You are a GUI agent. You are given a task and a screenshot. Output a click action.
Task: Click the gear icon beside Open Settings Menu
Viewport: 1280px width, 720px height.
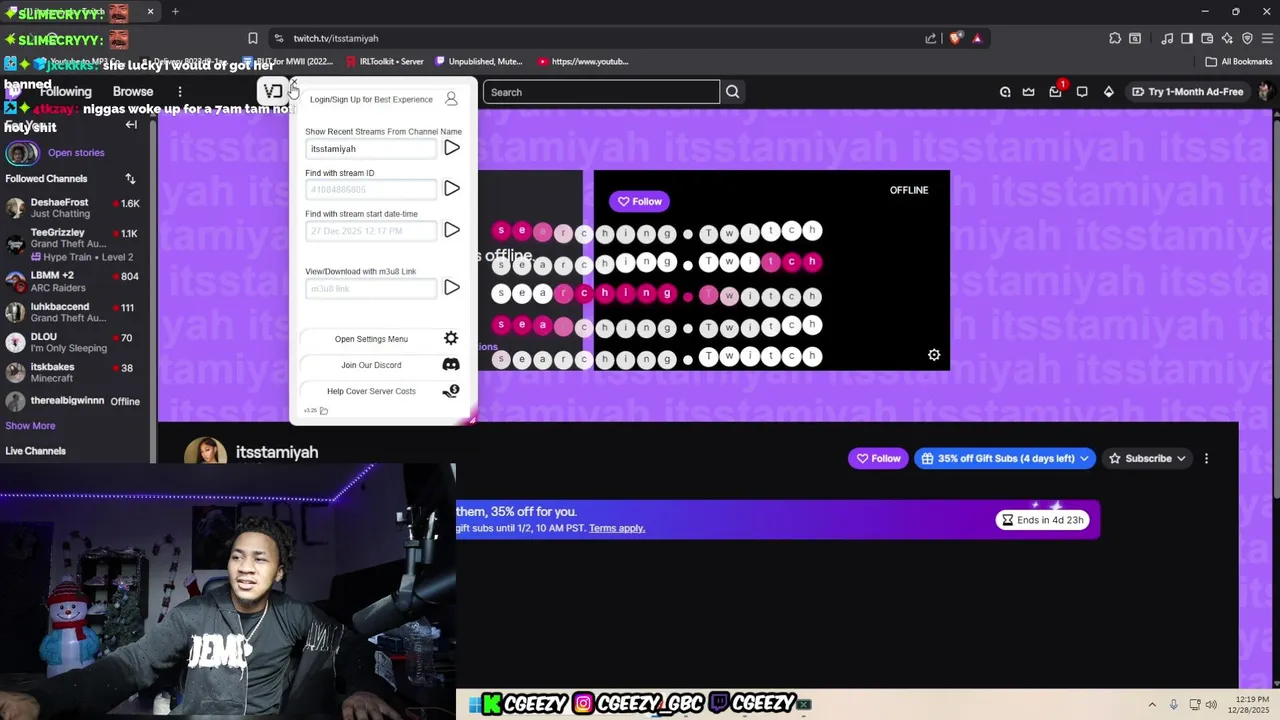tap(451, 338)
